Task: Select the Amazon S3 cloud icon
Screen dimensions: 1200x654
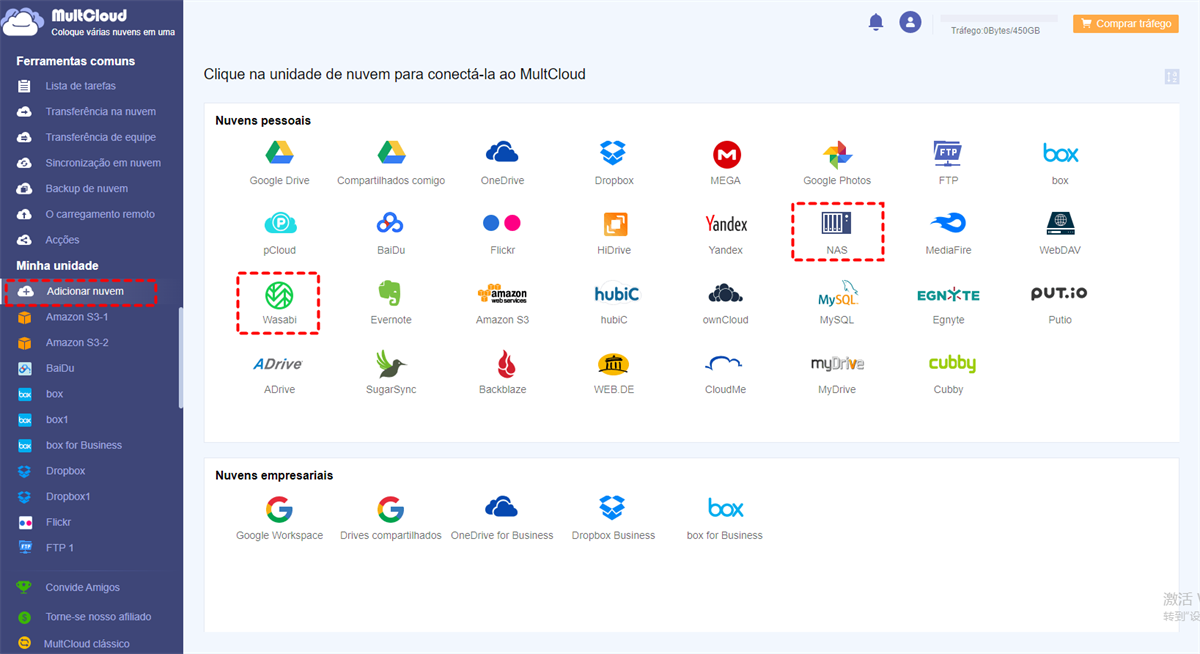Action: (502, 293)
